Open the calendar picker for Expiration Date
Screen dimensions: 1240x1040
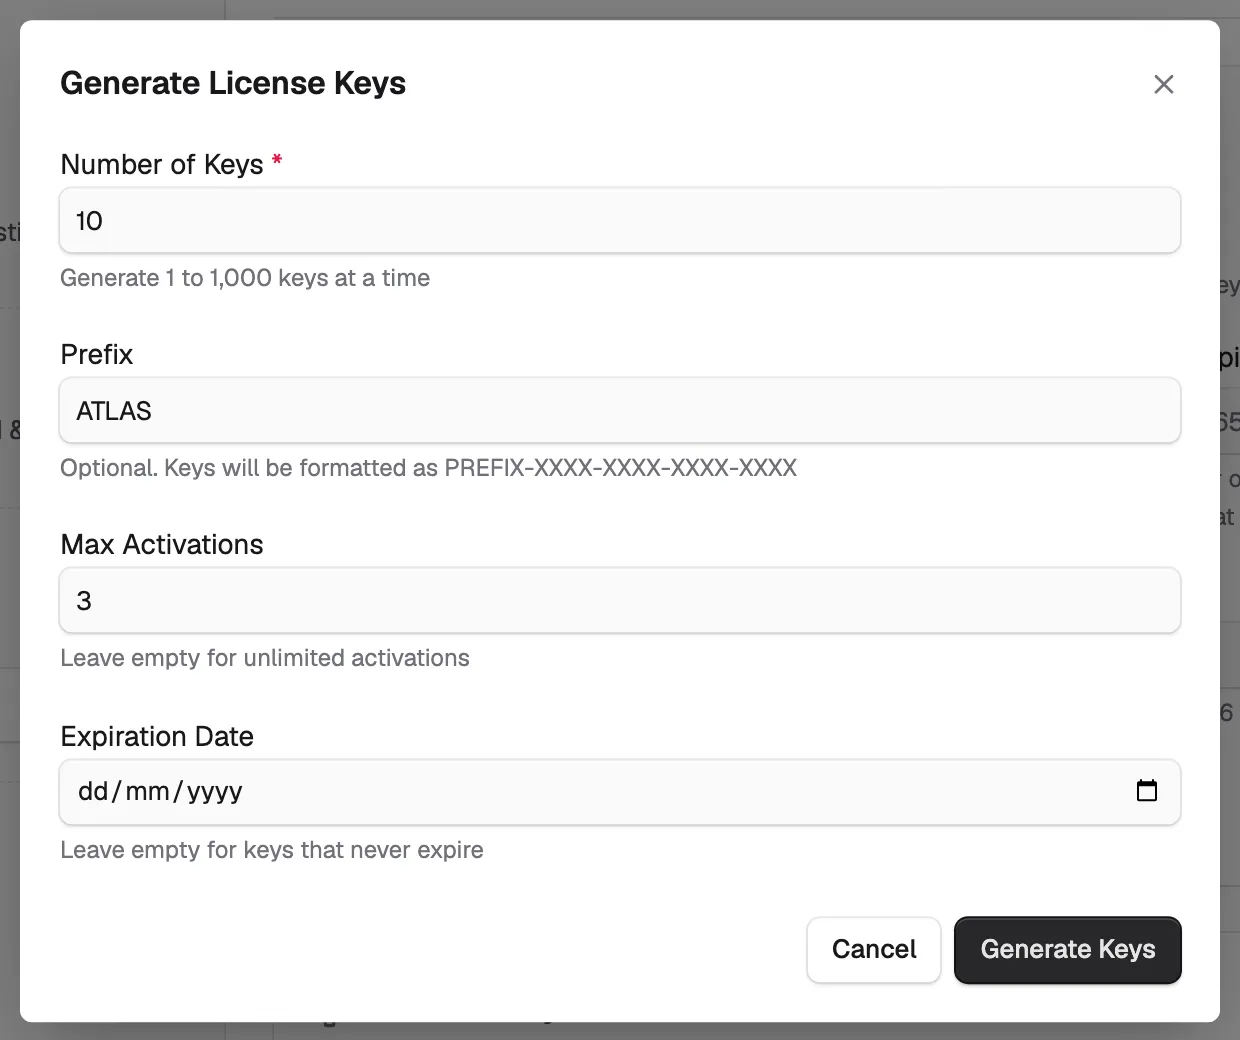click(x=1147, y=791)
